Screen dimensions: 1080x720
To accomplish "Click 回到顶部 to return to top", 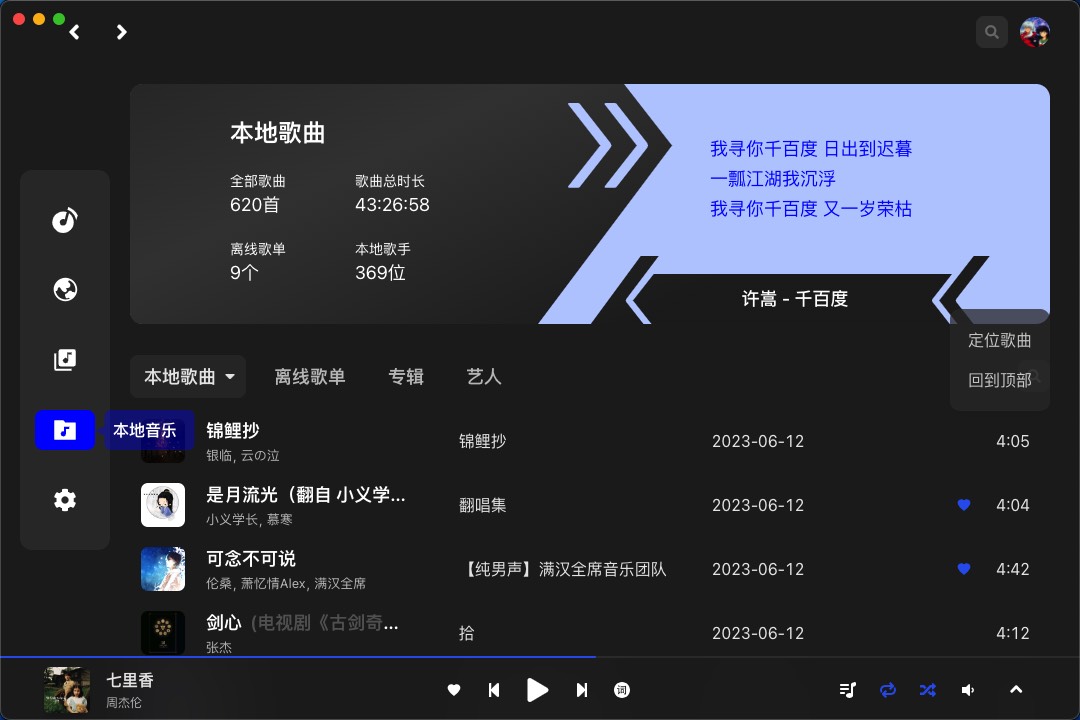I will pyautogui.click(x=999, y=380).
